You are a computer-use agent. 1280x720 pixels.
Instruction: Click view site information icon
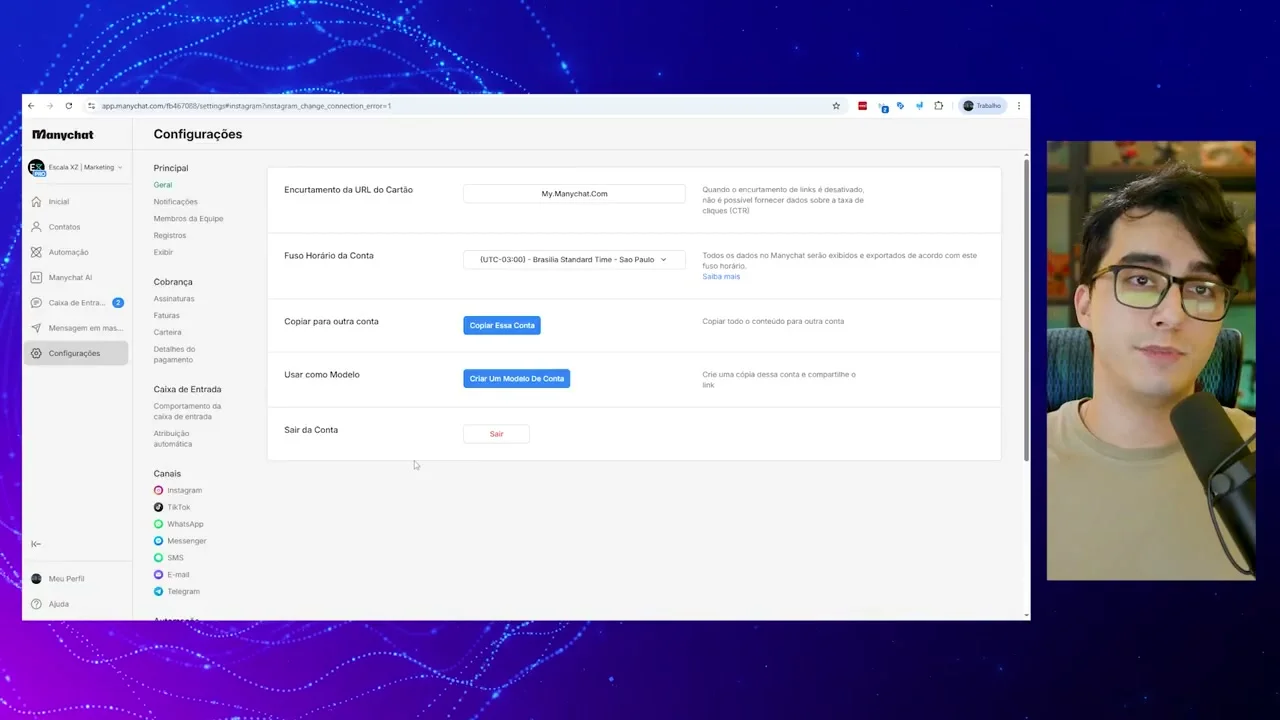[x=91, y=106]
